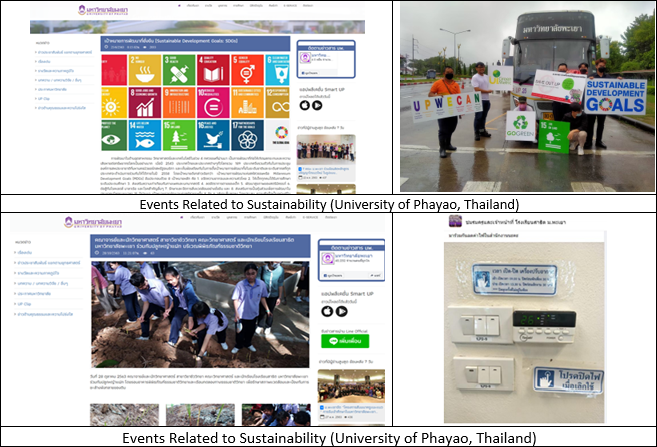Open the SDG 12 Responsible Consumption tile
Image resolution: width=657 pixels, height=447 pixels.
(x=278, y=103)
